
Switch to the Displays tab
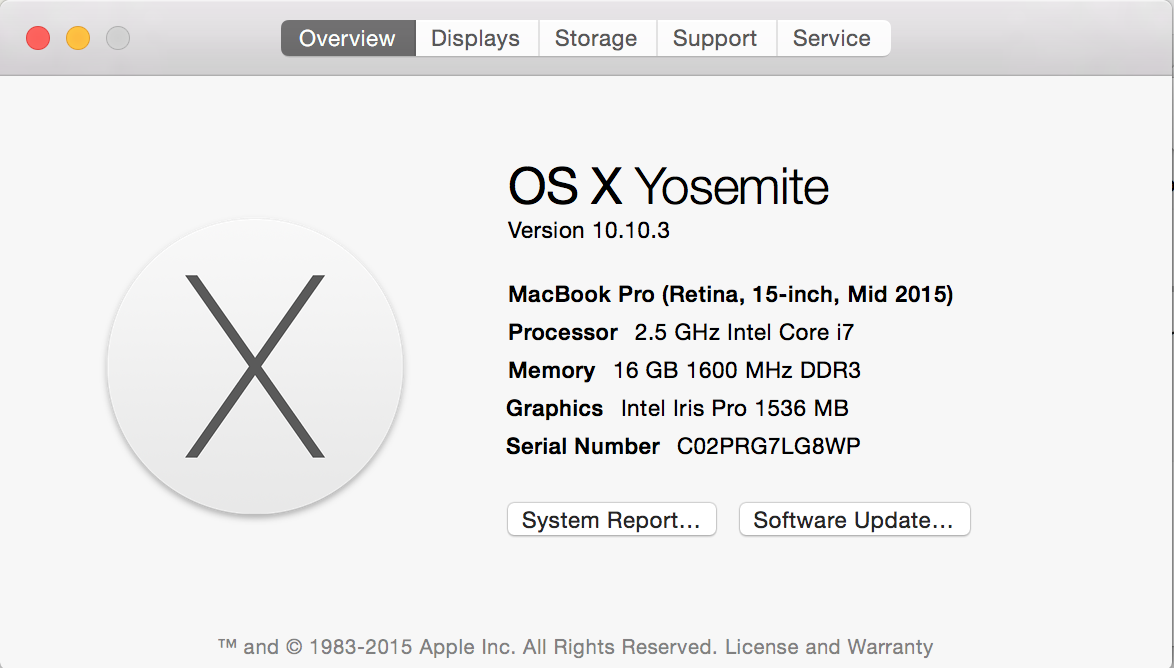(475, 39)
